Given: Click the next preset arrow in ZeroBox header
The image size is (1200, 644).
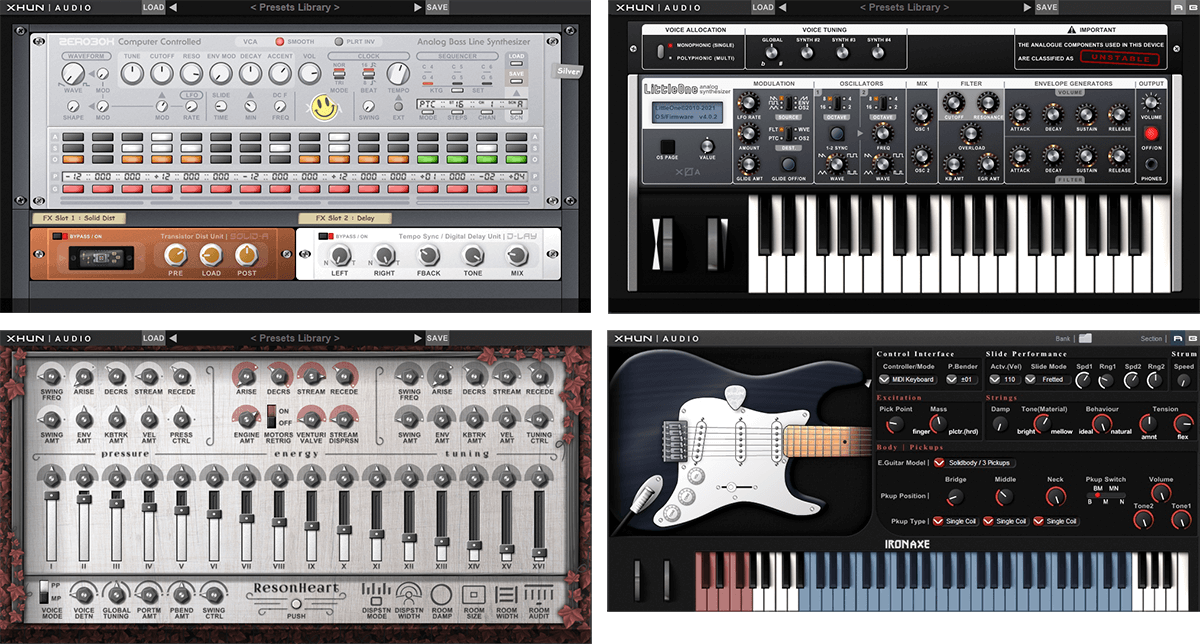Looking at the screenshot, I should [x=417, y=8].
